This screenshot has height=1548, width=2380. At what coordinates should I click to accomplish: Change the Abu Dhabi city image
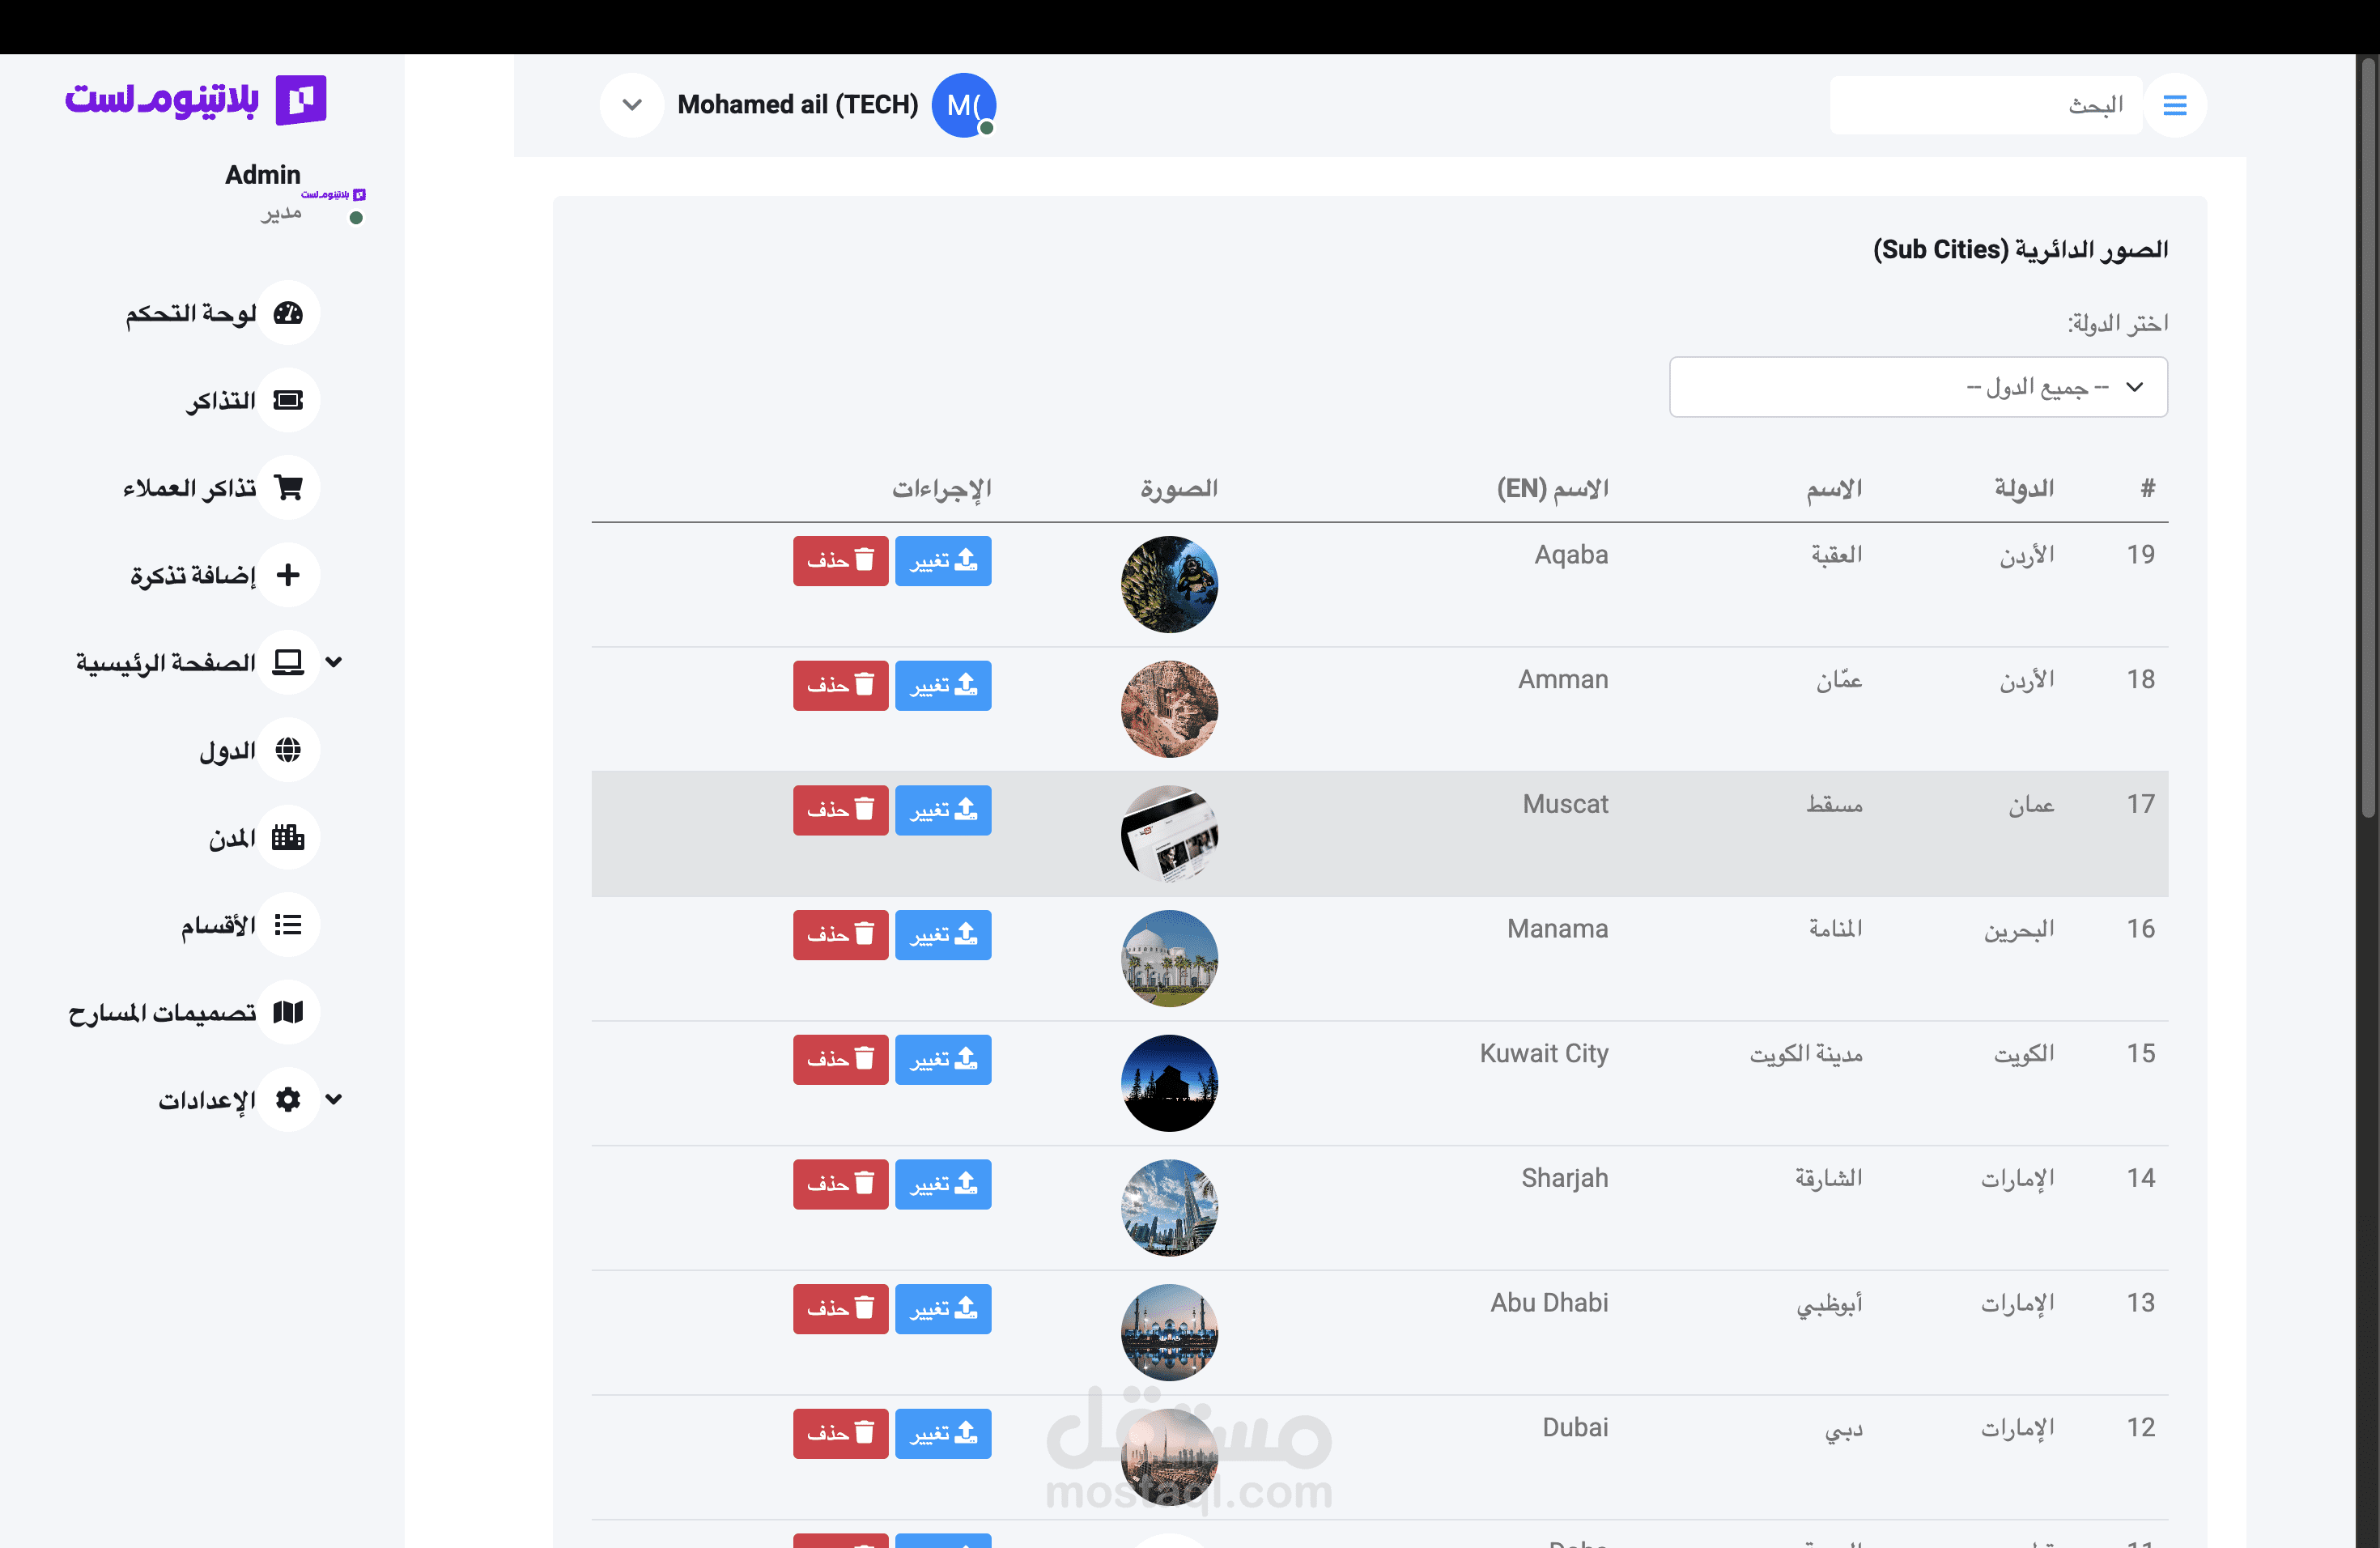942,1308
